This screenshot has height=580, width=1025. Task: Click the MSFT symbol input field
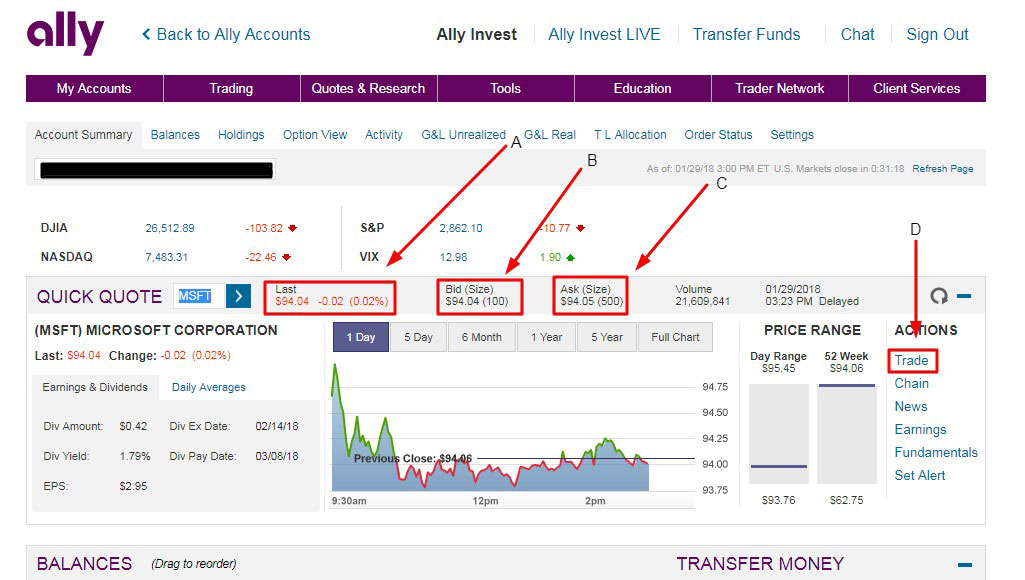197,296
